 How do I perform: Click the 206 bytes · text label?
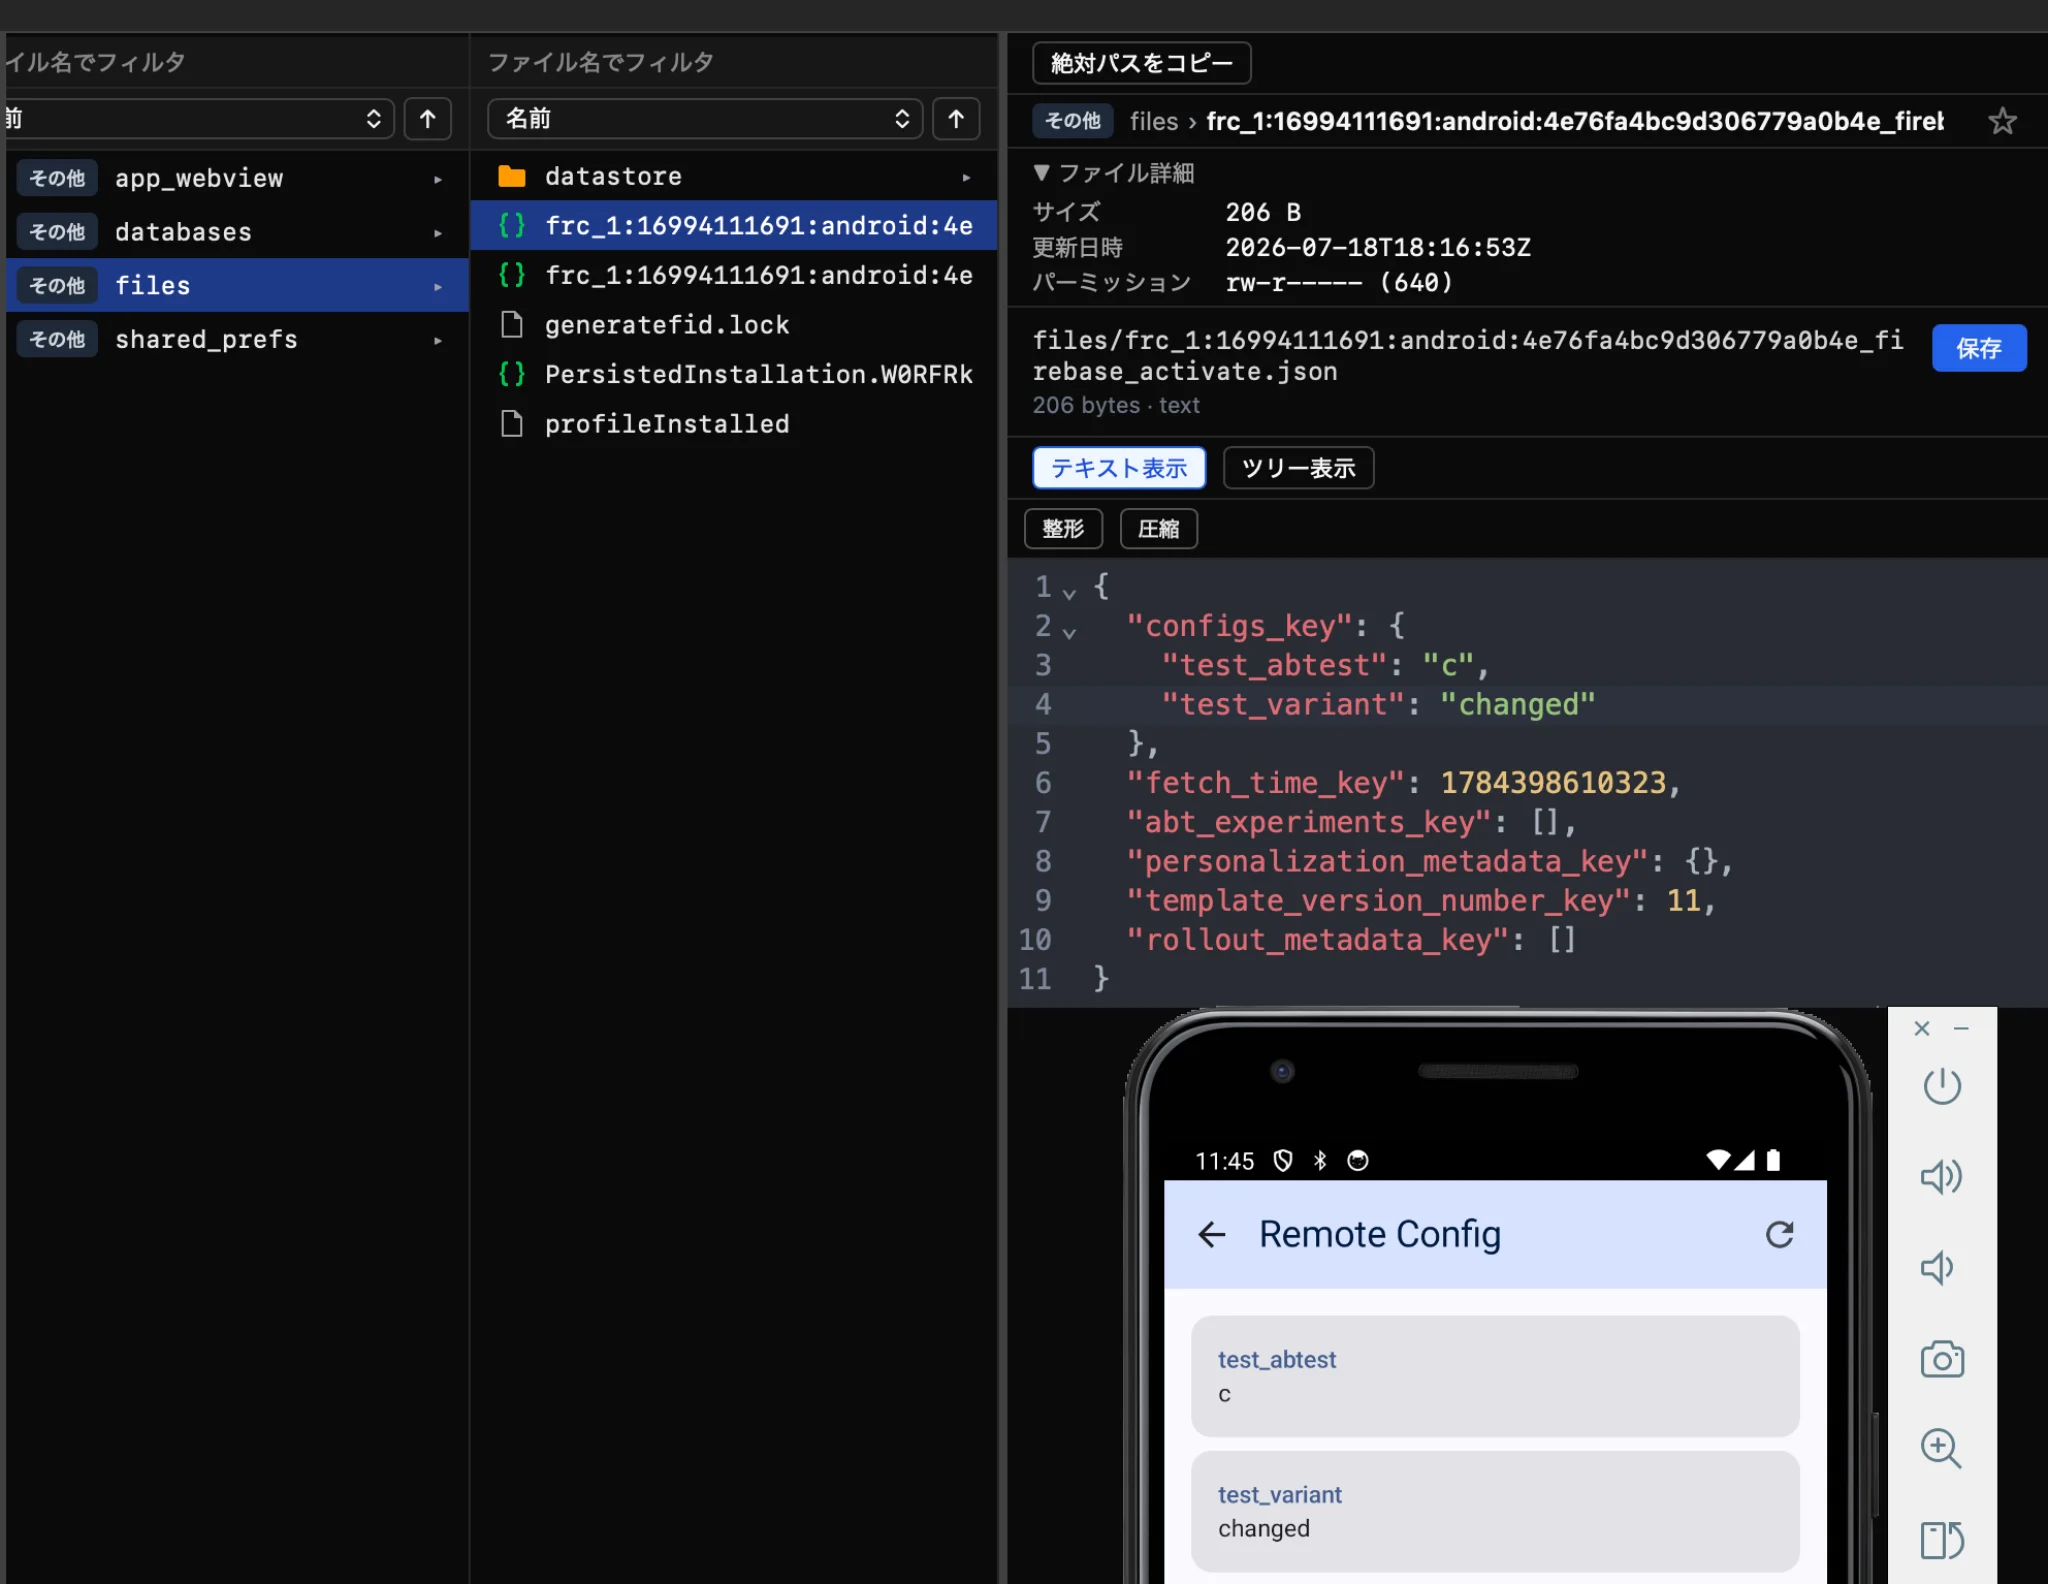[x=1116, y=405]
